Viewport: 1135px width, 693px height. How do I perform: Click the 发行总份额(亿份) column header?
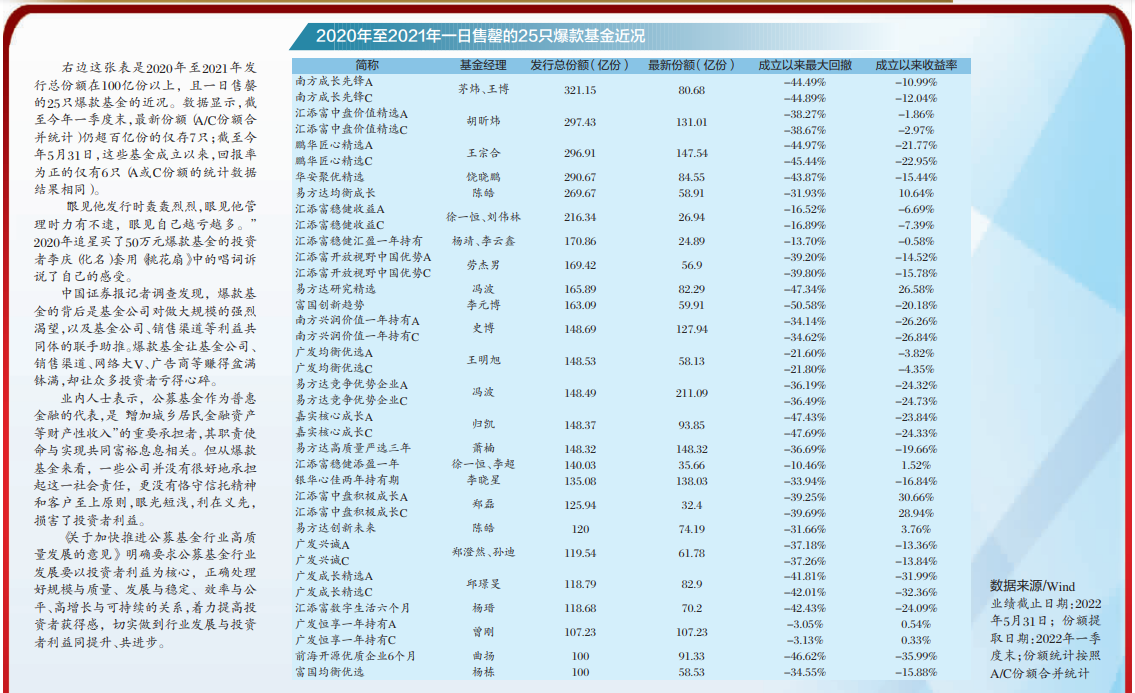(580, 65)
